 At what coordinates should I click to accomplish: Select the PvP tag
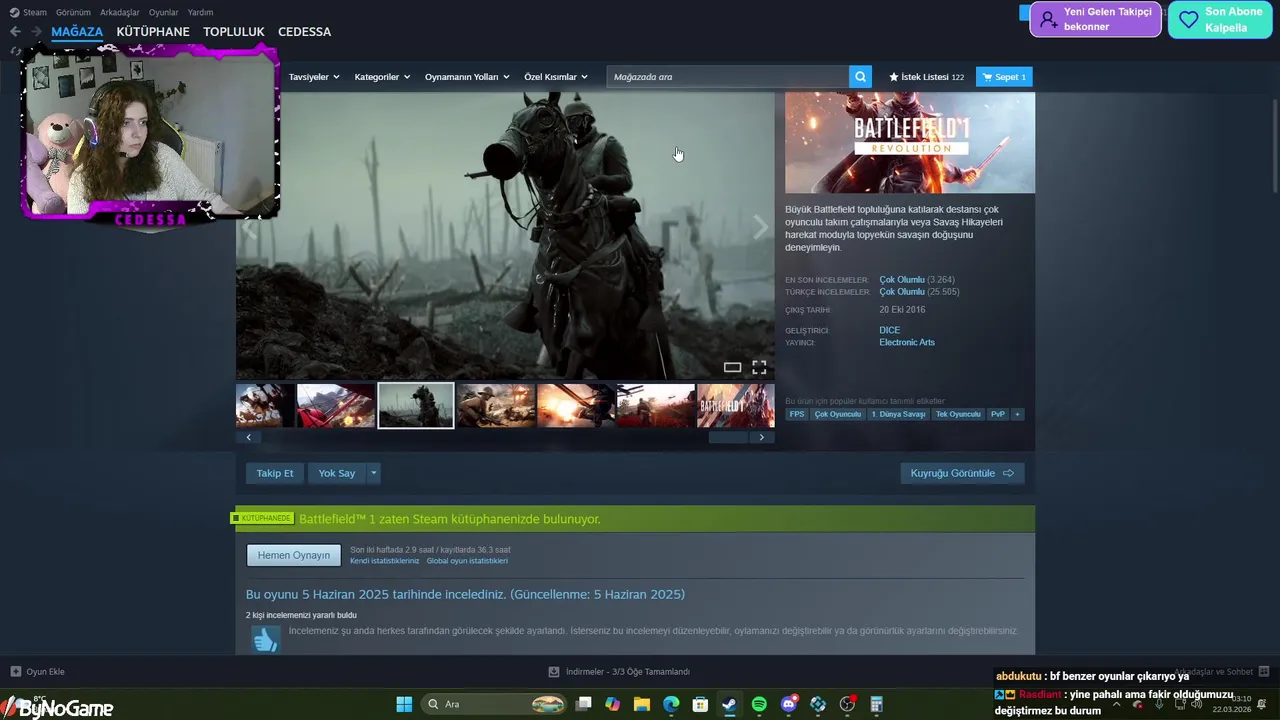(998, 414)
